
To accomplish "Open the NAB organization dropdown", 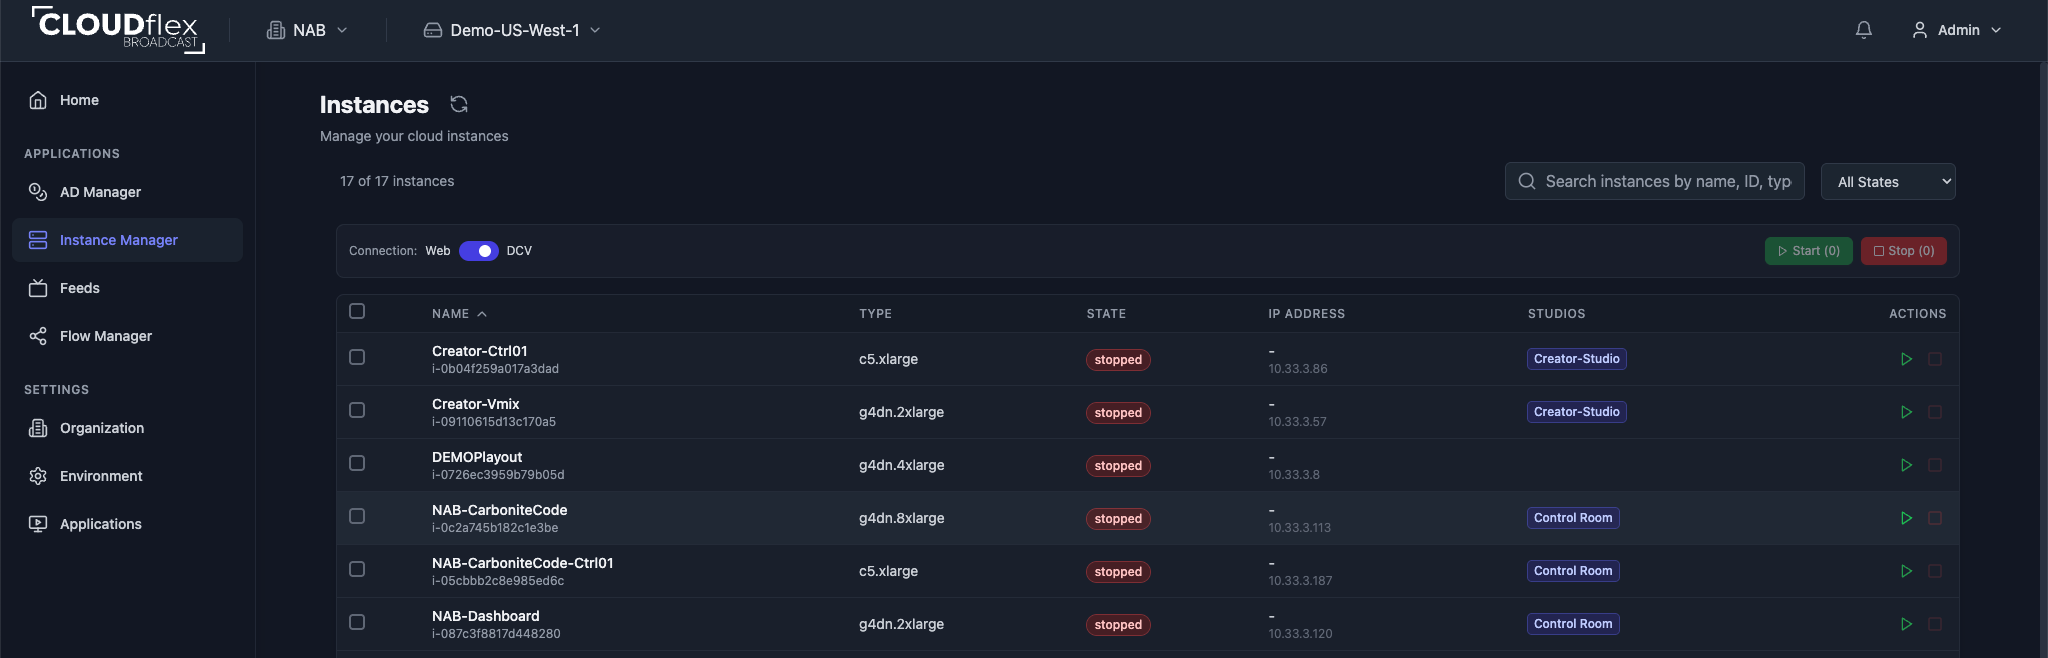I will 307,30.
